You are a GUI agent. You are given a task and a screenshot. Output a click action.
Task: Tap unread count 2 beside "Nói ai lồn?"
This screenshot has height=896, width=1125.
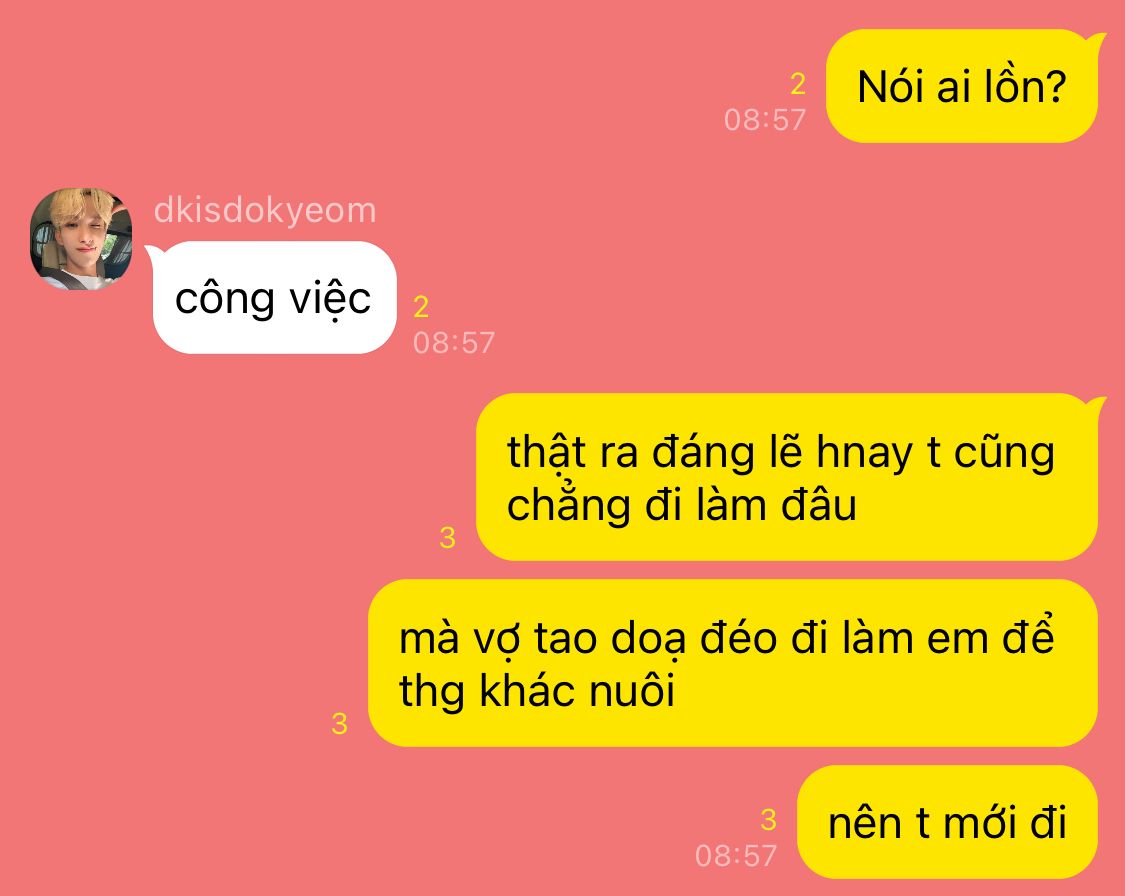(798, 85)
